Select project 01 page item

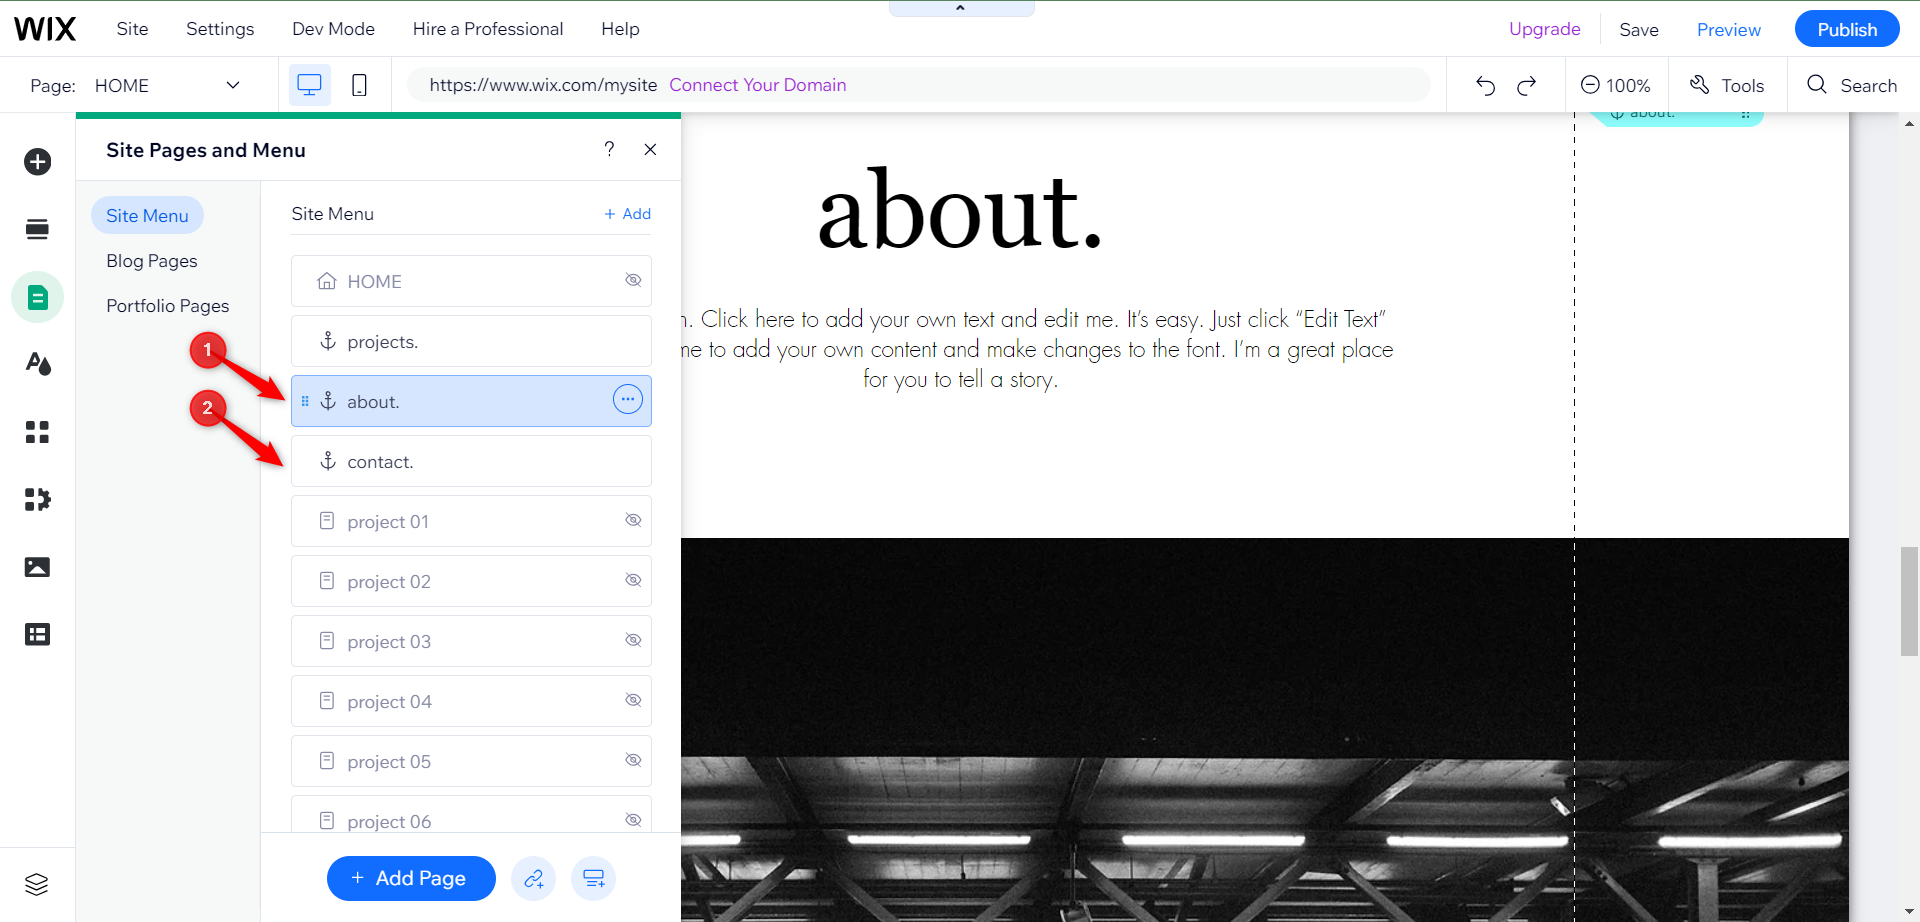point(471,521)
